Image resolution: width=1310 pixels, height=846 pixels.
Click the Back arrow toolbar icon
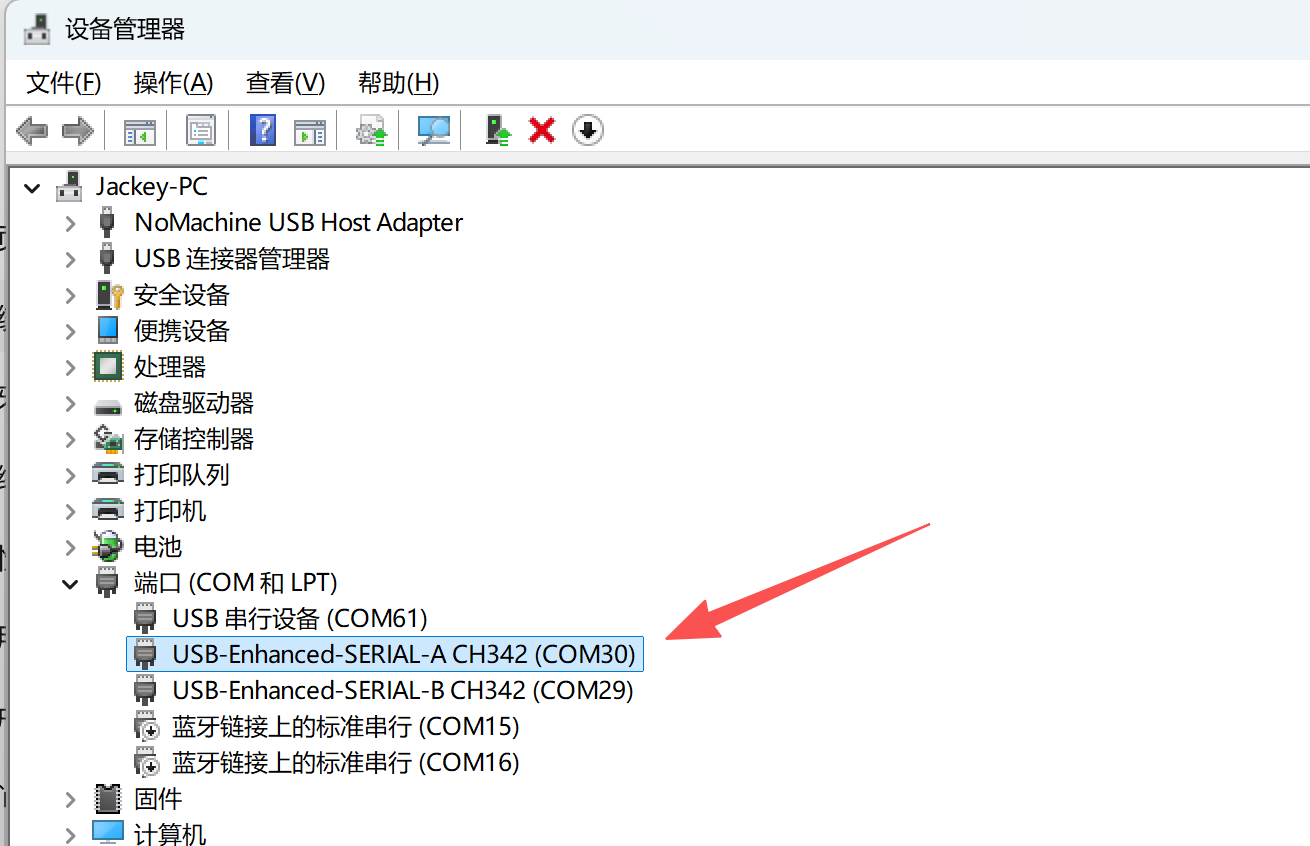pyautogui.click(x=32, y=130)
